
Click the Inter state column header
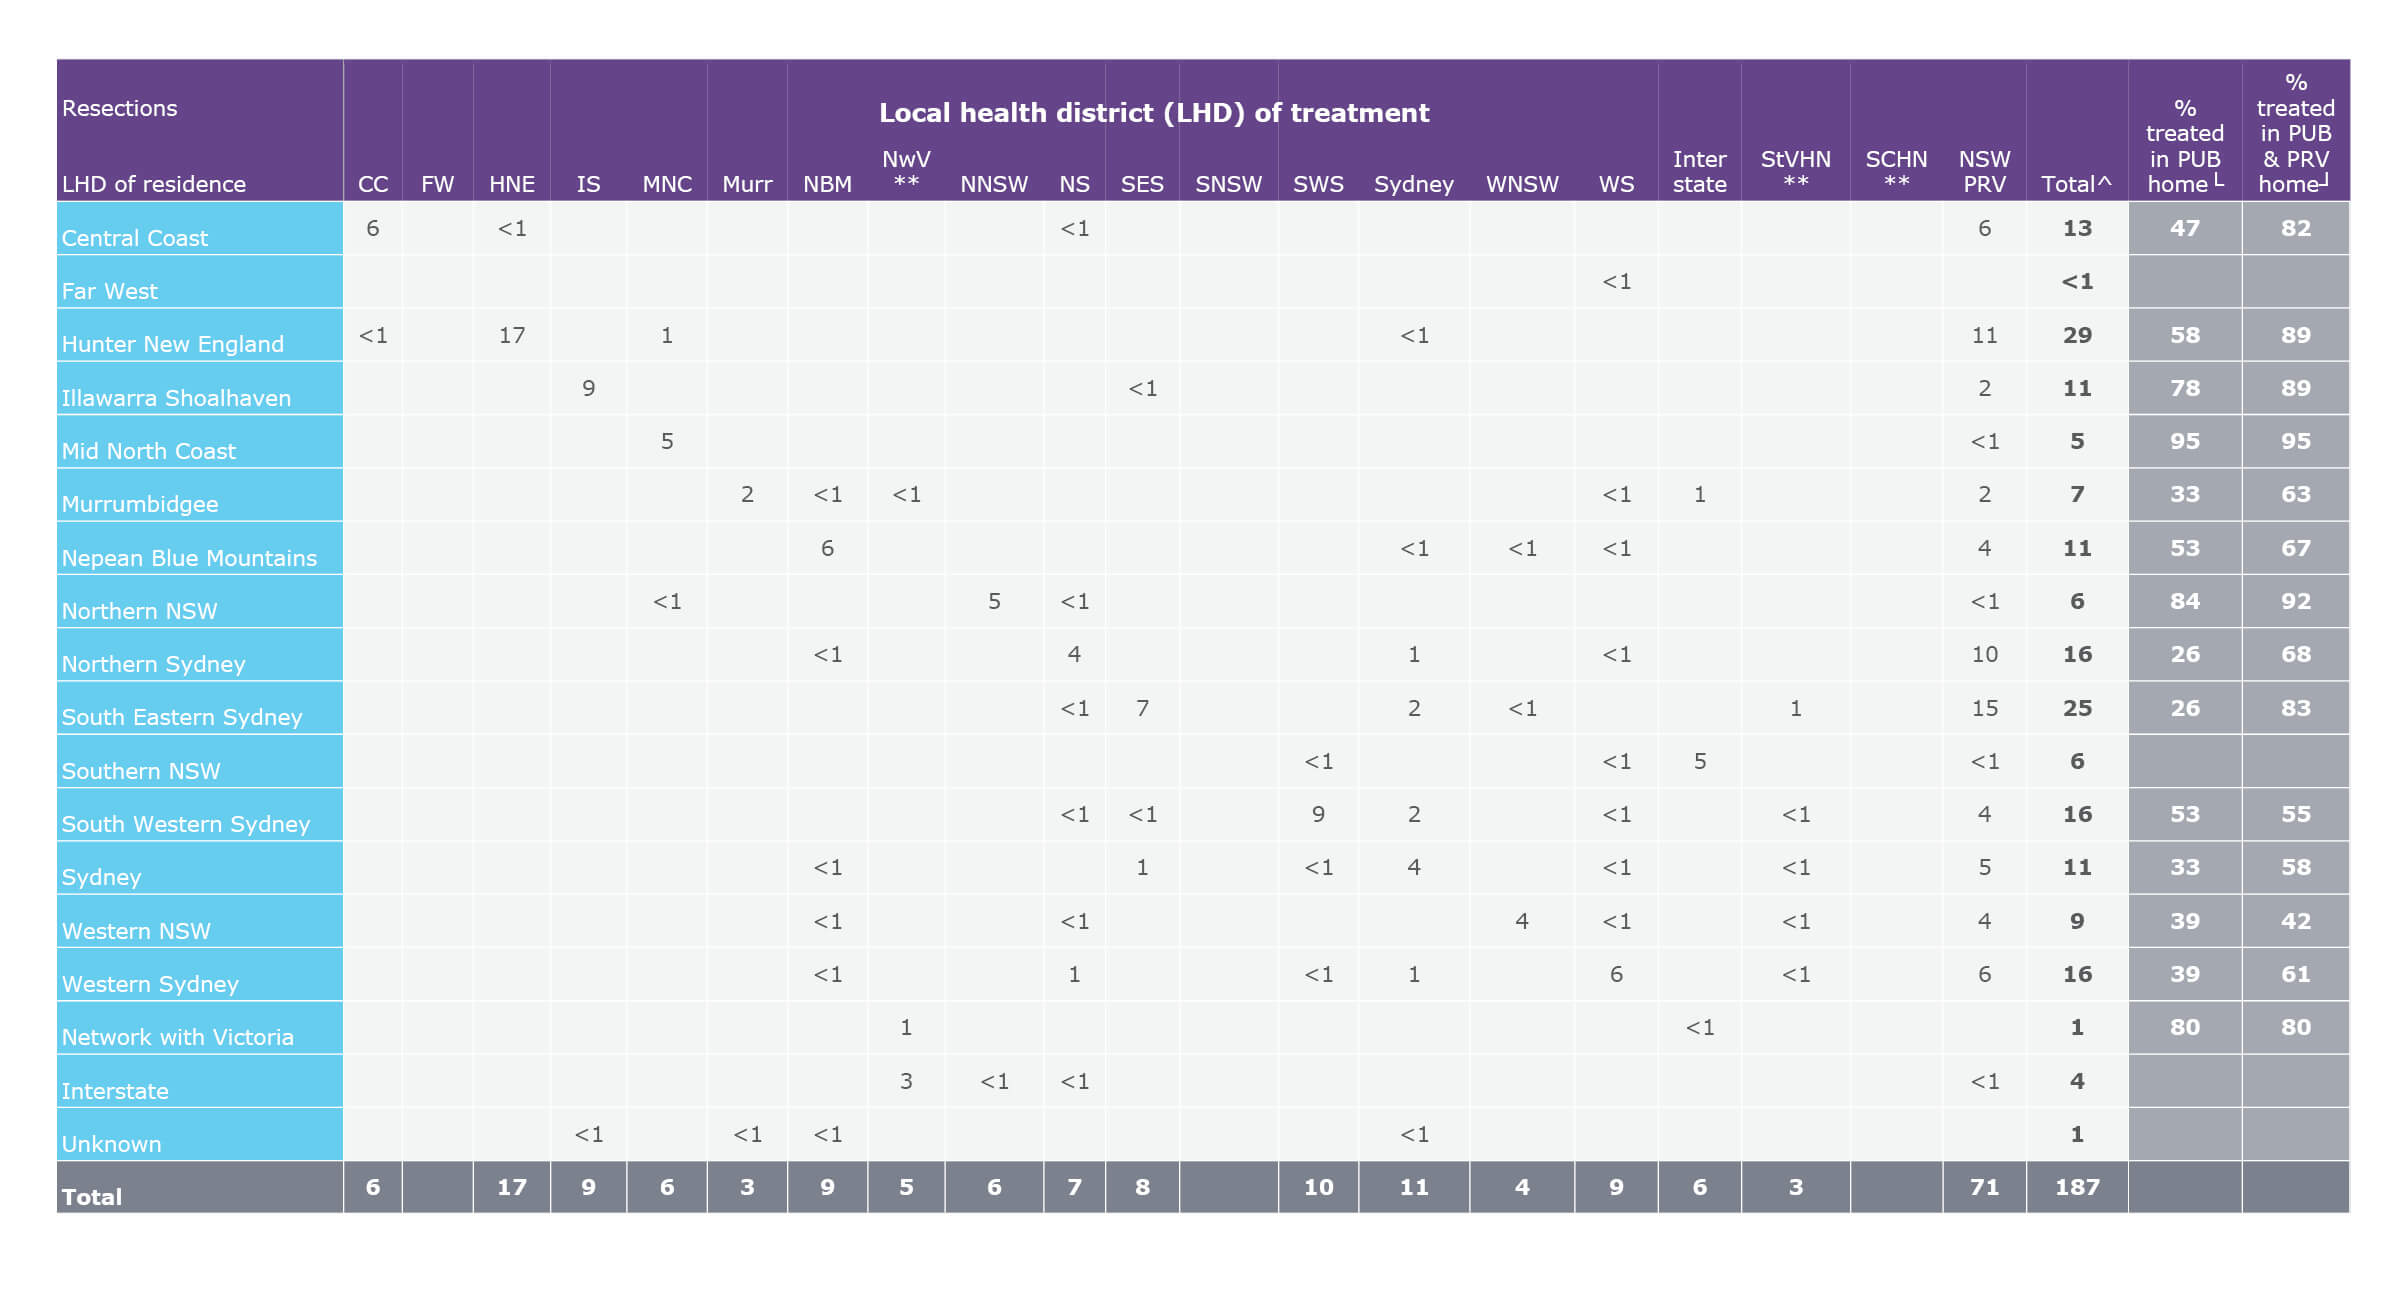point(1699,171)
